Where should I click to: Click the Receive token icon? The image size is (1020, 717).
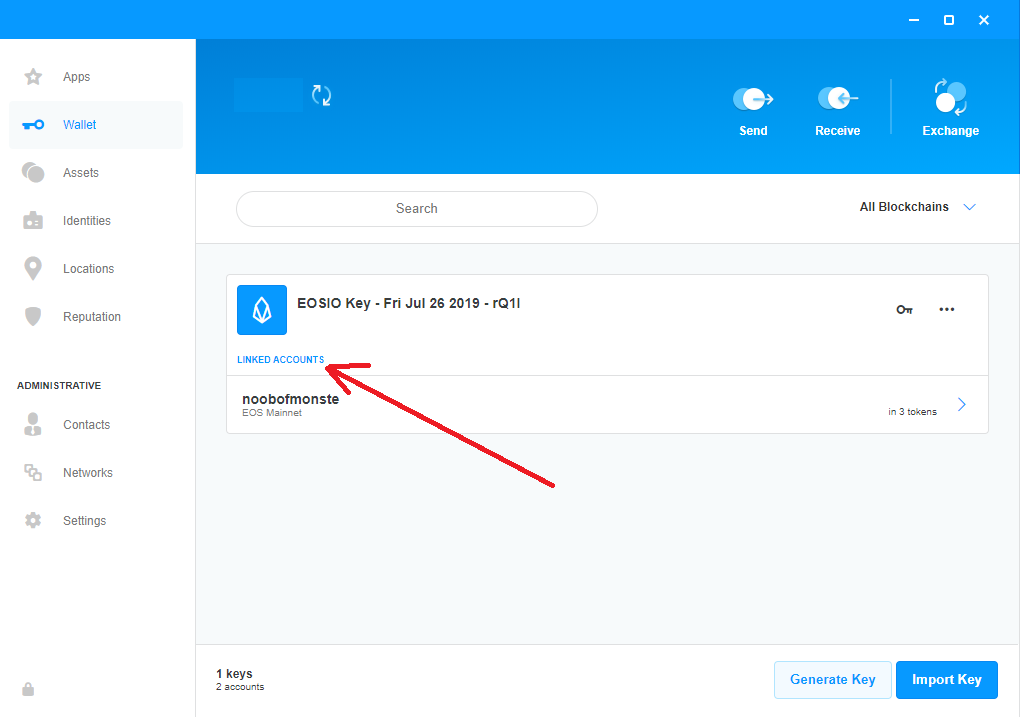[838, 99]
